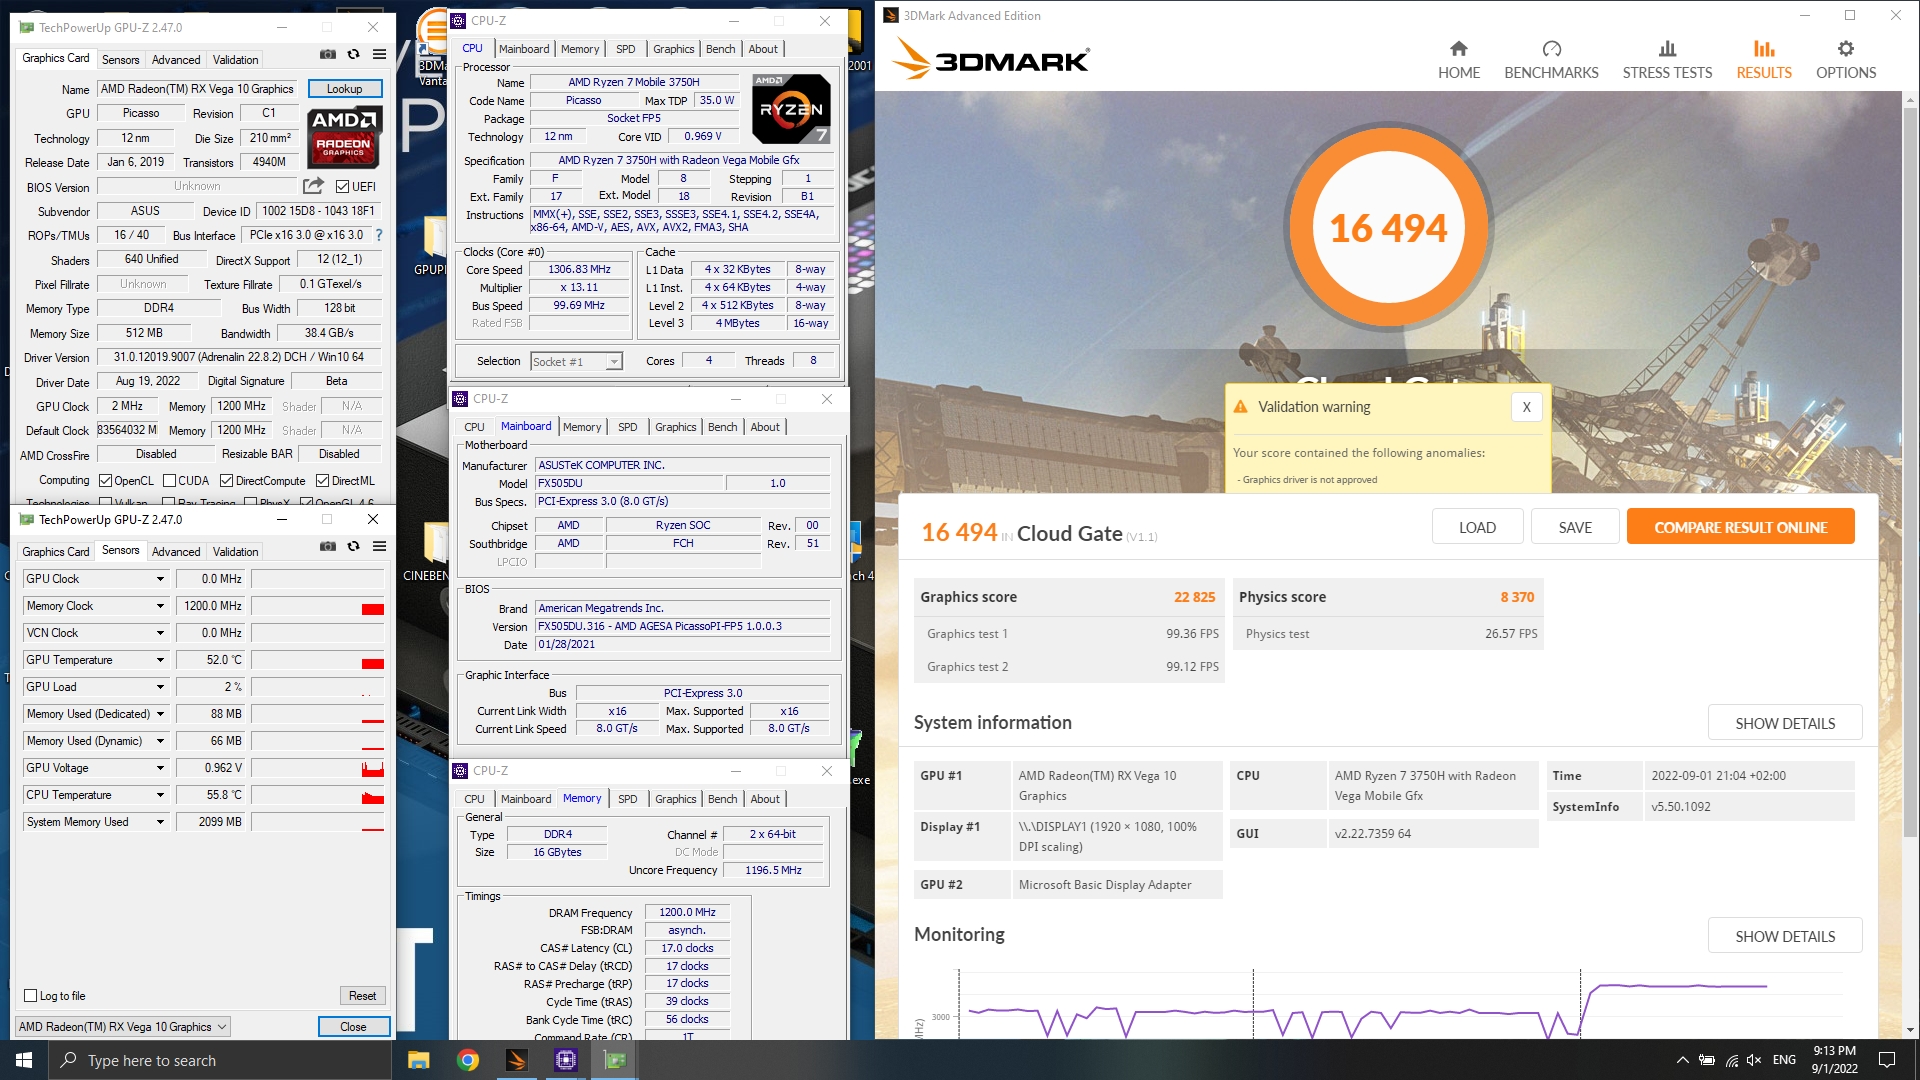
Task: Click camera icon in the GPU-Z Sensors window
Action: point(328,546)
